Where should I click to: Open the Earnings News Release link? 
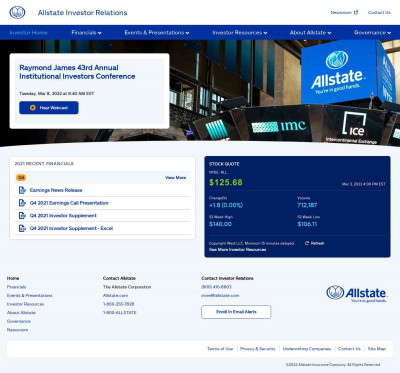pyautogui.click(x=56, y=190)
